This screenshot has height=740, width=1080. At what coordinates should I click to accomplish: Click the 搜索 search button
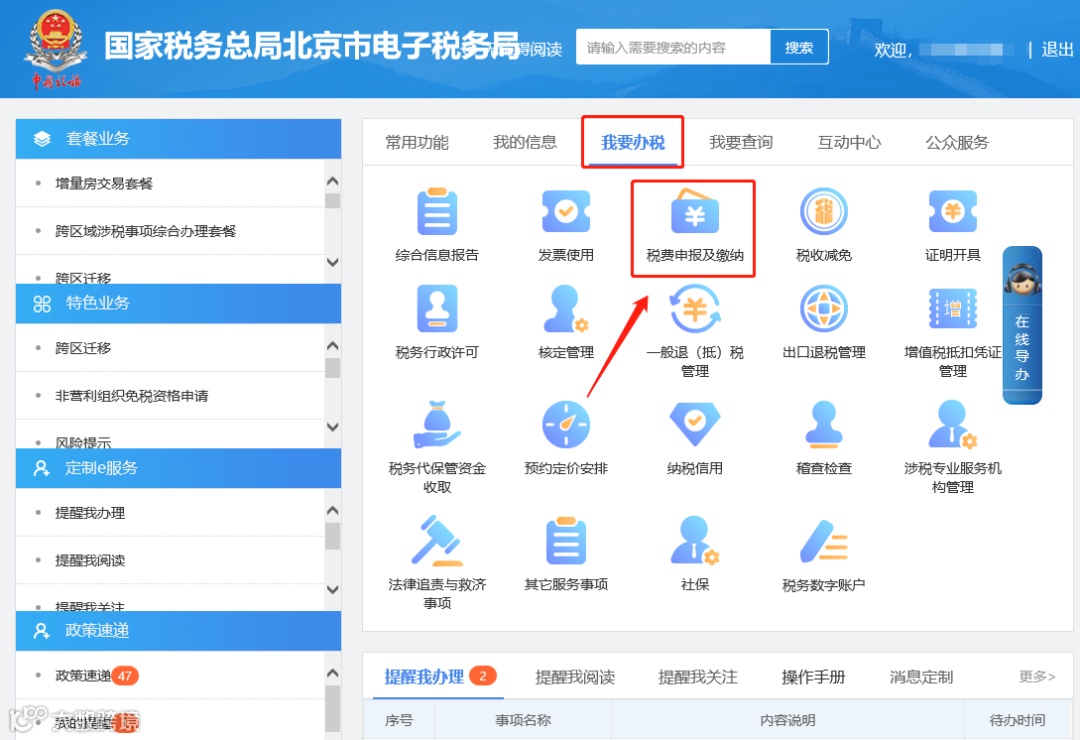point(799,48)
